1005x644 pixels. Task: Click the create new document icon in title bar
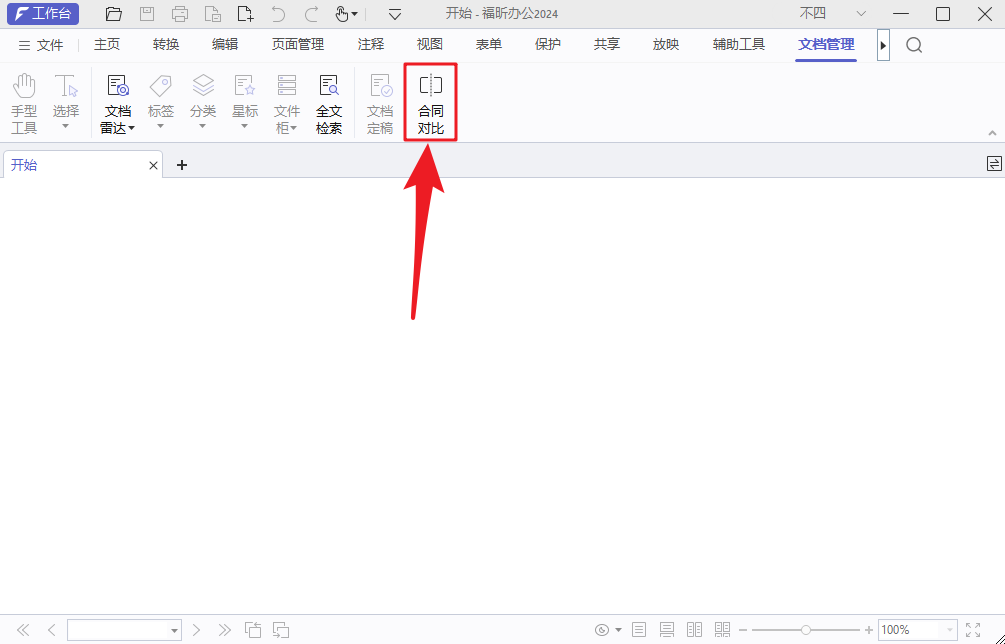click(245, 14)
